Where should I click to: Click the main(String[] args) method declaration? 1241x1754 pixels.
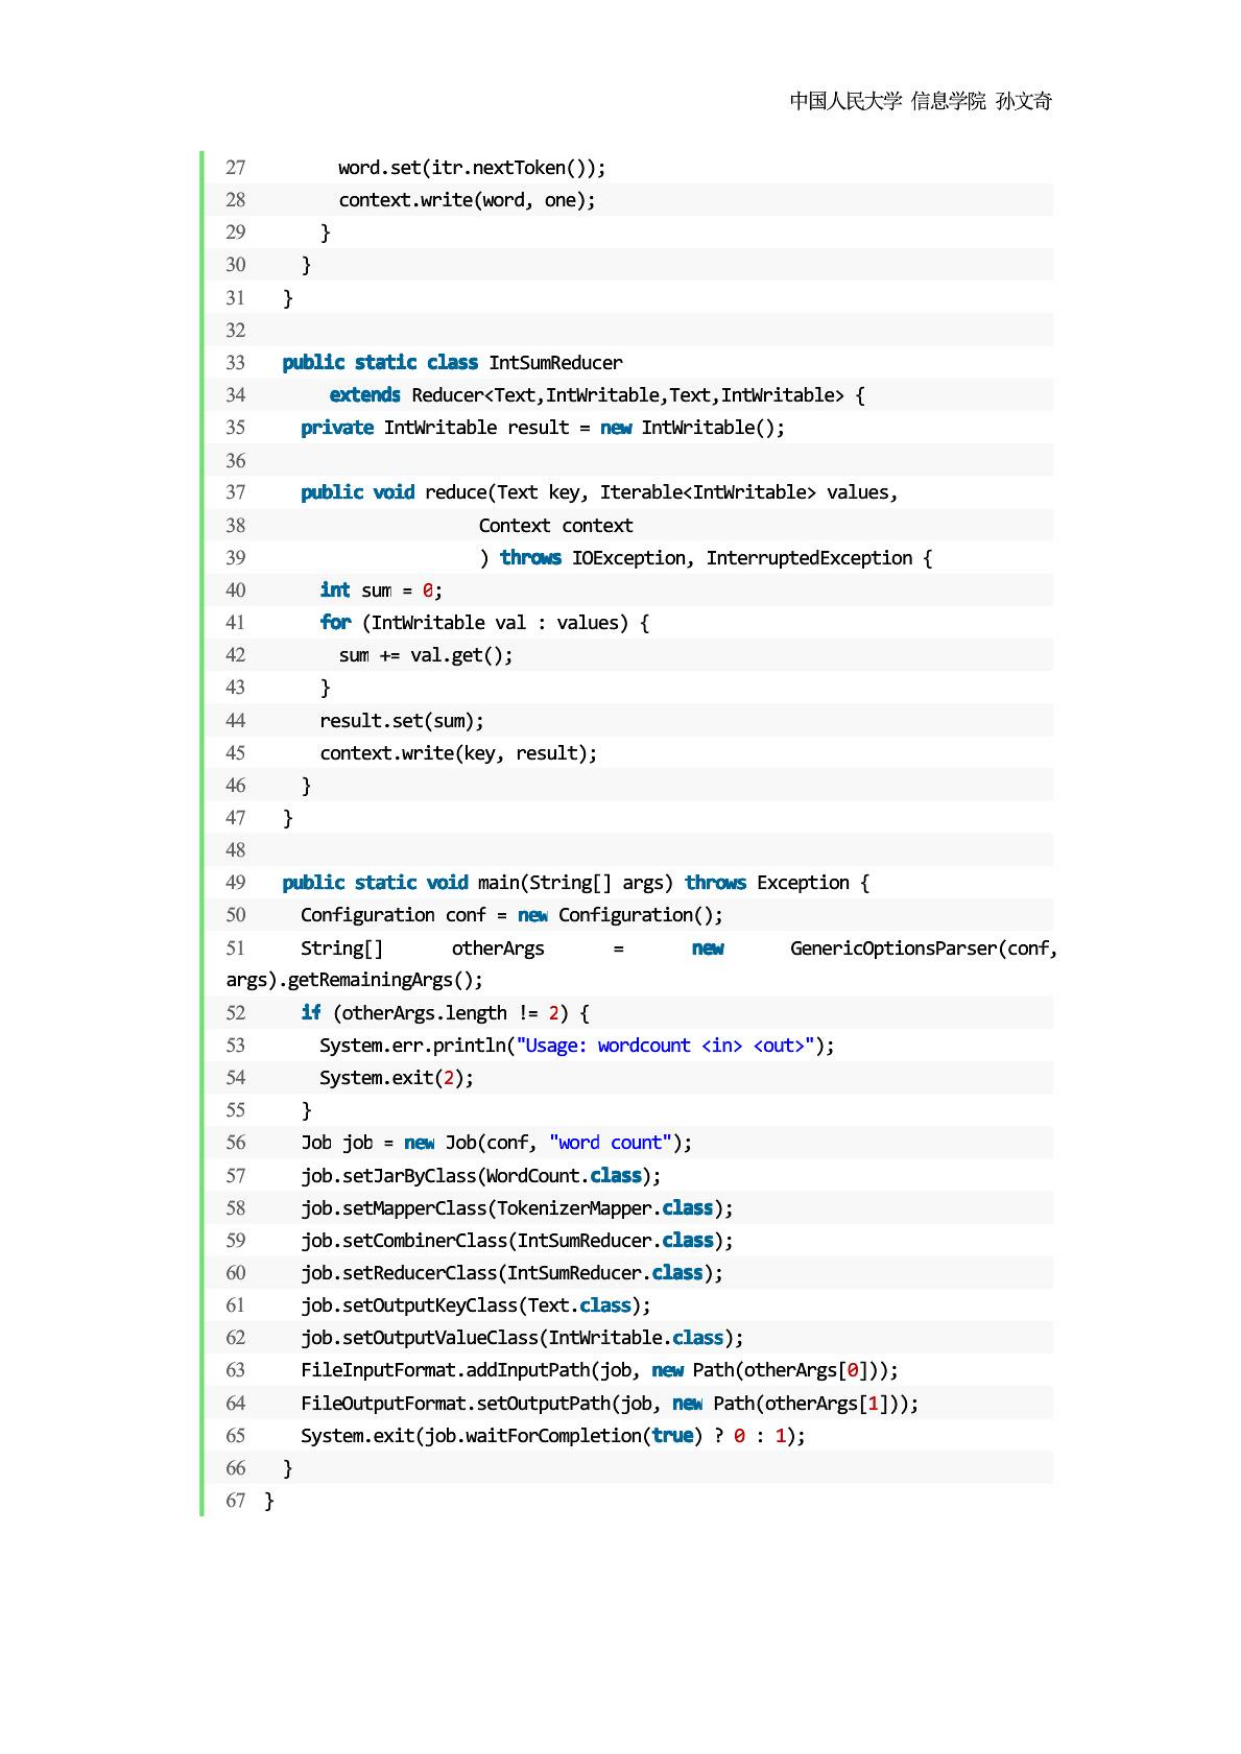[x=575, y=883]
